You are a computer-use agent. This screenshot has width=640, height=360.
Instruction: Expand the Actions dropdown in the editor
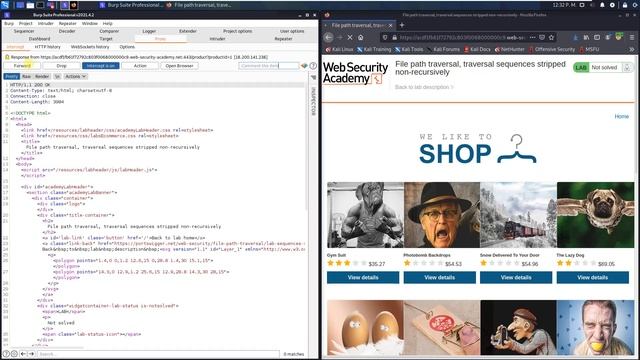point(76,77)
